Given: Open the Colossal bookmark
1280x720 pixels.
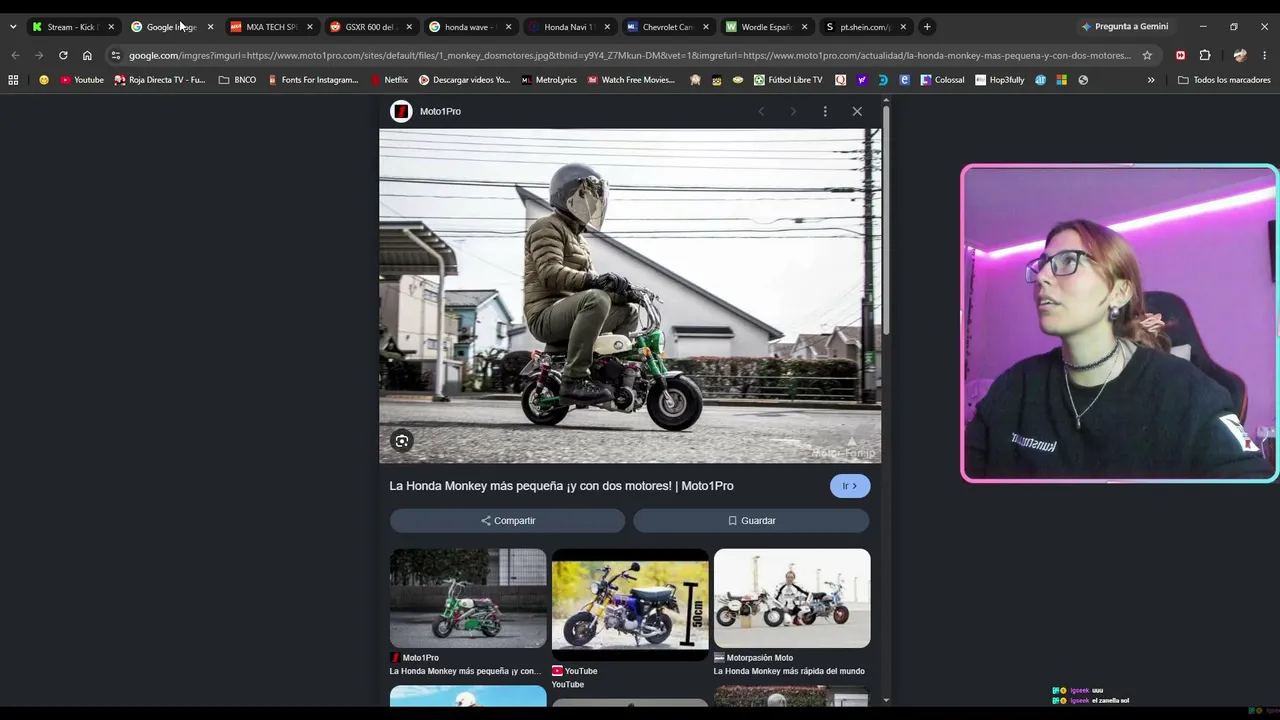Looking at the screenshot, I should click(943, 80).
